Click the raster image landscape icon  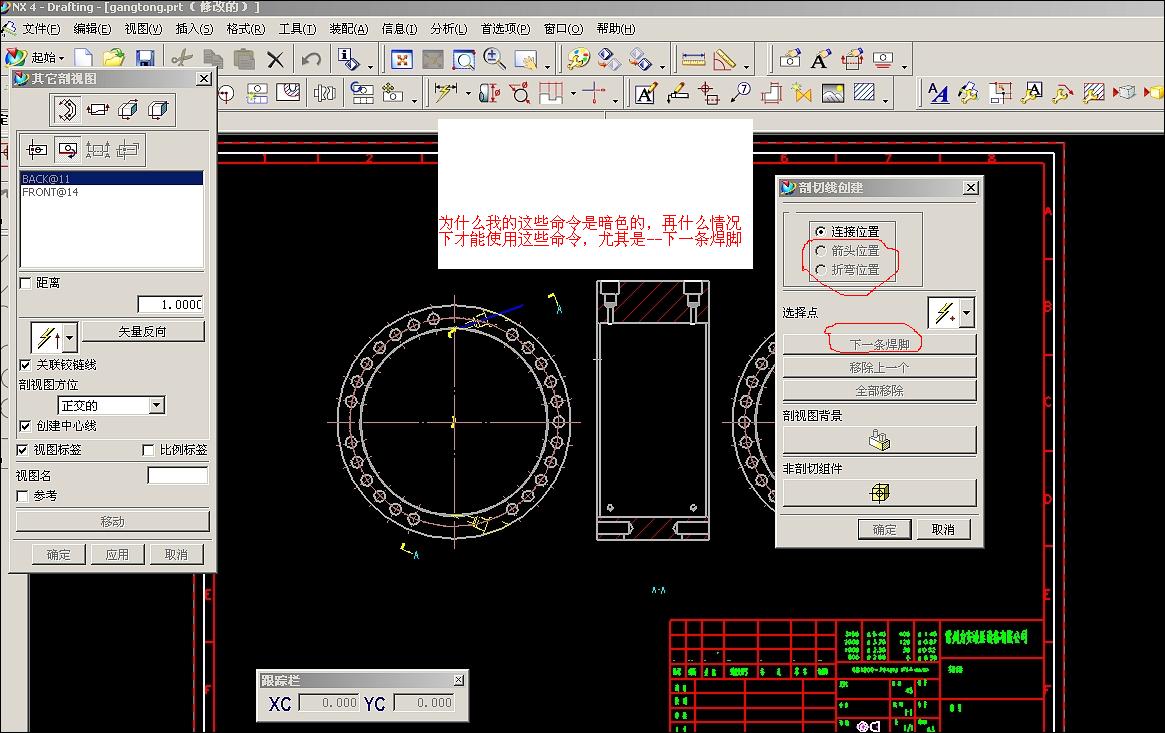tap(833, 93)
